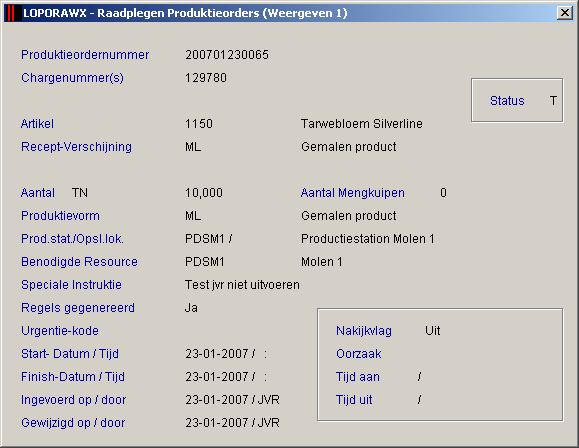Screen dimensions: 579x448
Task: Click the Status value T
Action: point(553,101)
